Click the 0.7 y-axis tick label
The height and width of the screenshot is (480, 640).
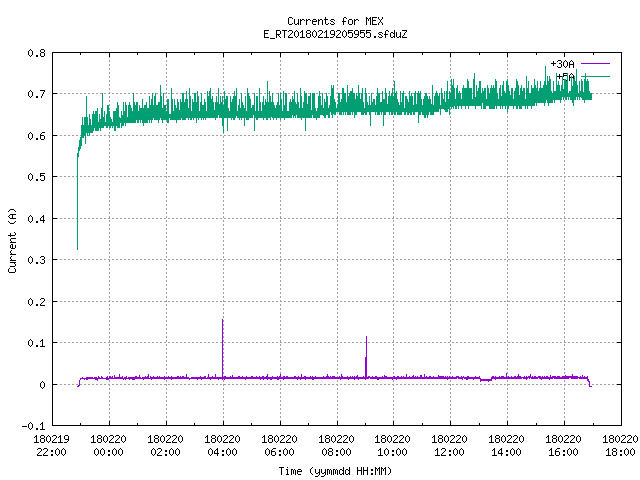(37, 94)
